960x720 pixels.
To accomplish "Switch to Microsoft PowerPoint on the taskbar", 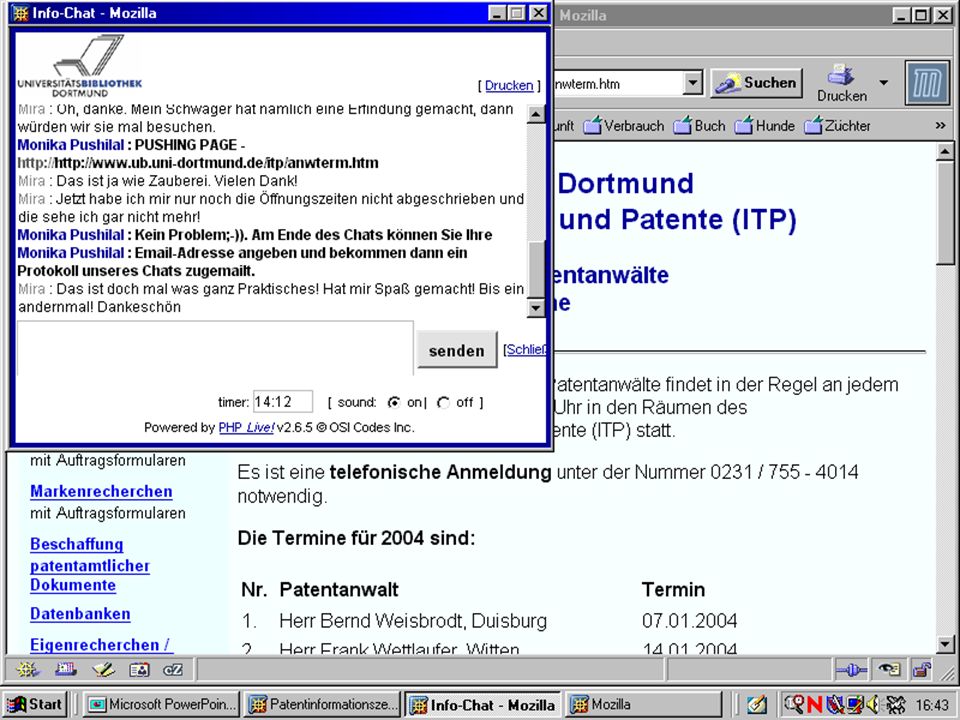I will coord(162,705).
